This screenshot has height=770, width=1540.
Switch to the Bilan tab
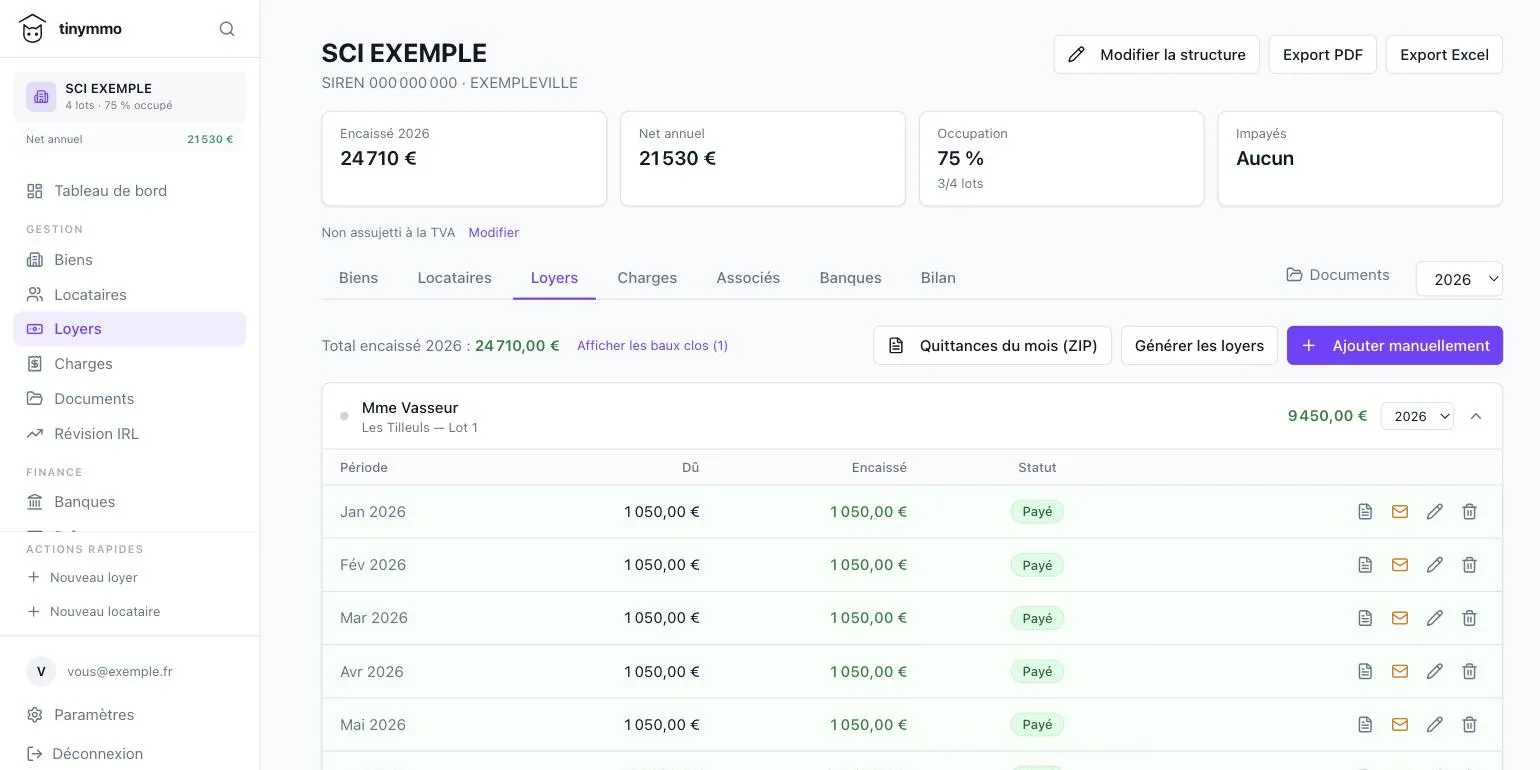938,278
